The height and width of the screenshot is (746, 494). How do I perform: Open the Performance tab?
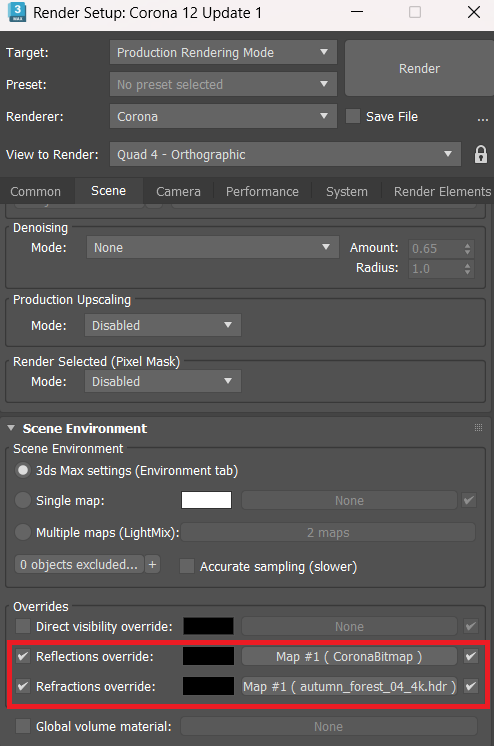[262, 191]
